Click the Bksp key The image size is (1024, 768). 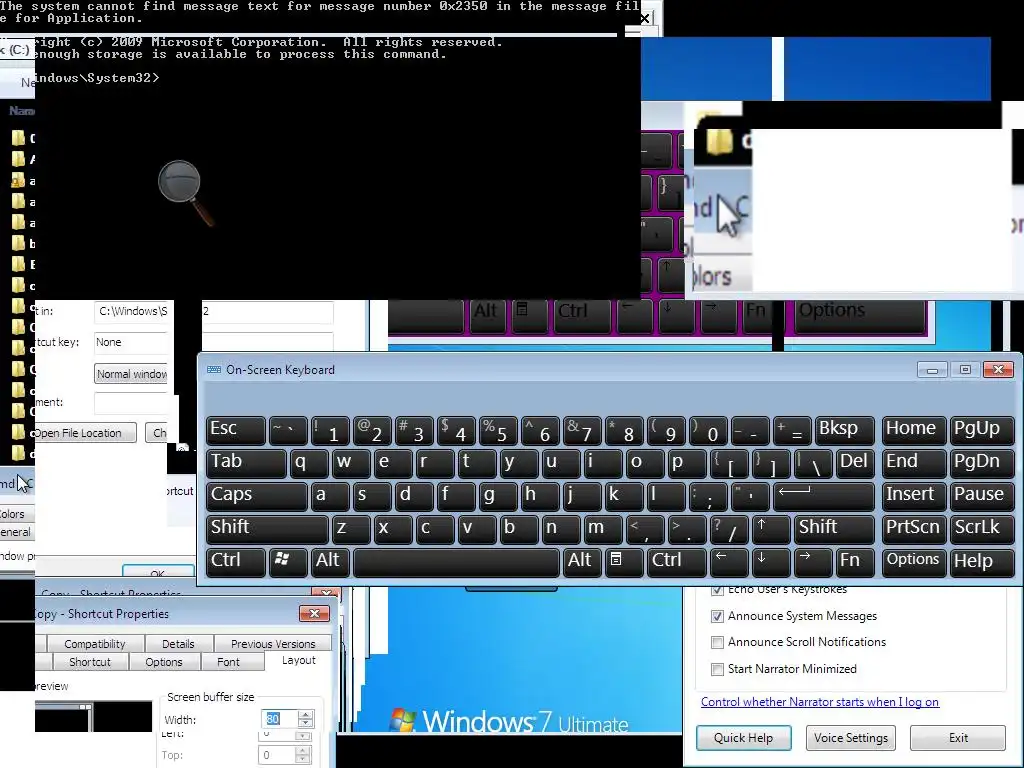tap(844, 430)
